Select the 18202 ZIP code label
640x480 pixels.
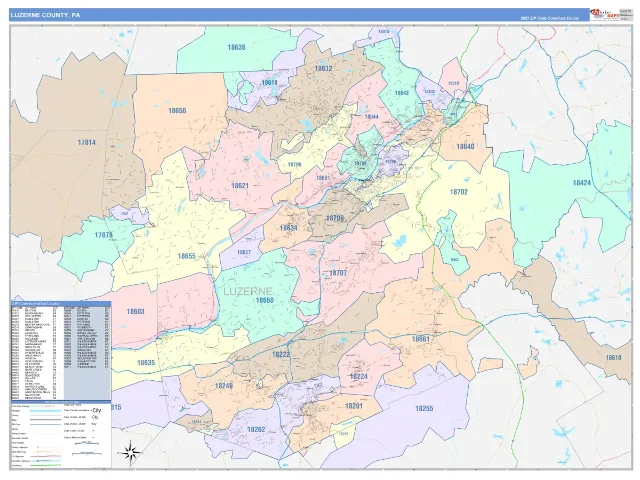coord(256,429)
